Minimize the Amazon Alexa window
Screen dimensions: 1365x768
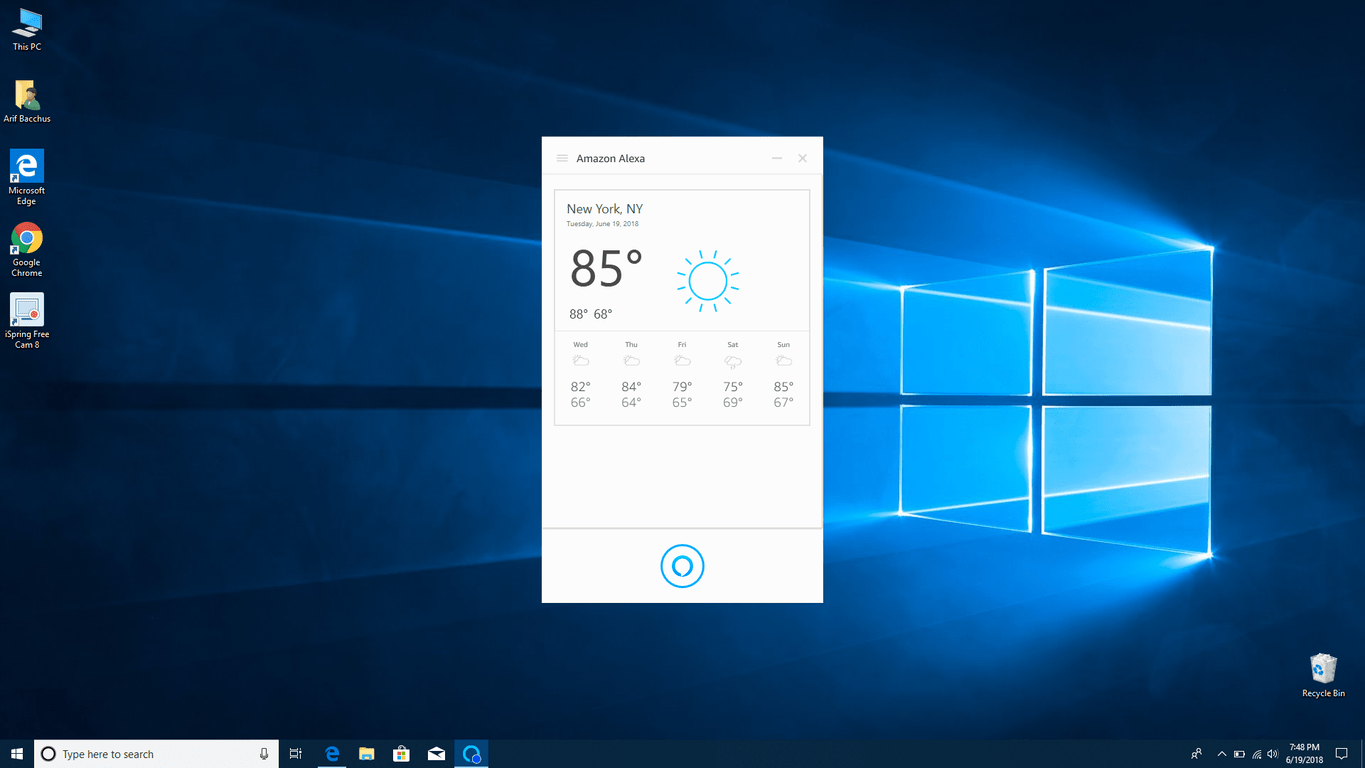tap(777, 158)
